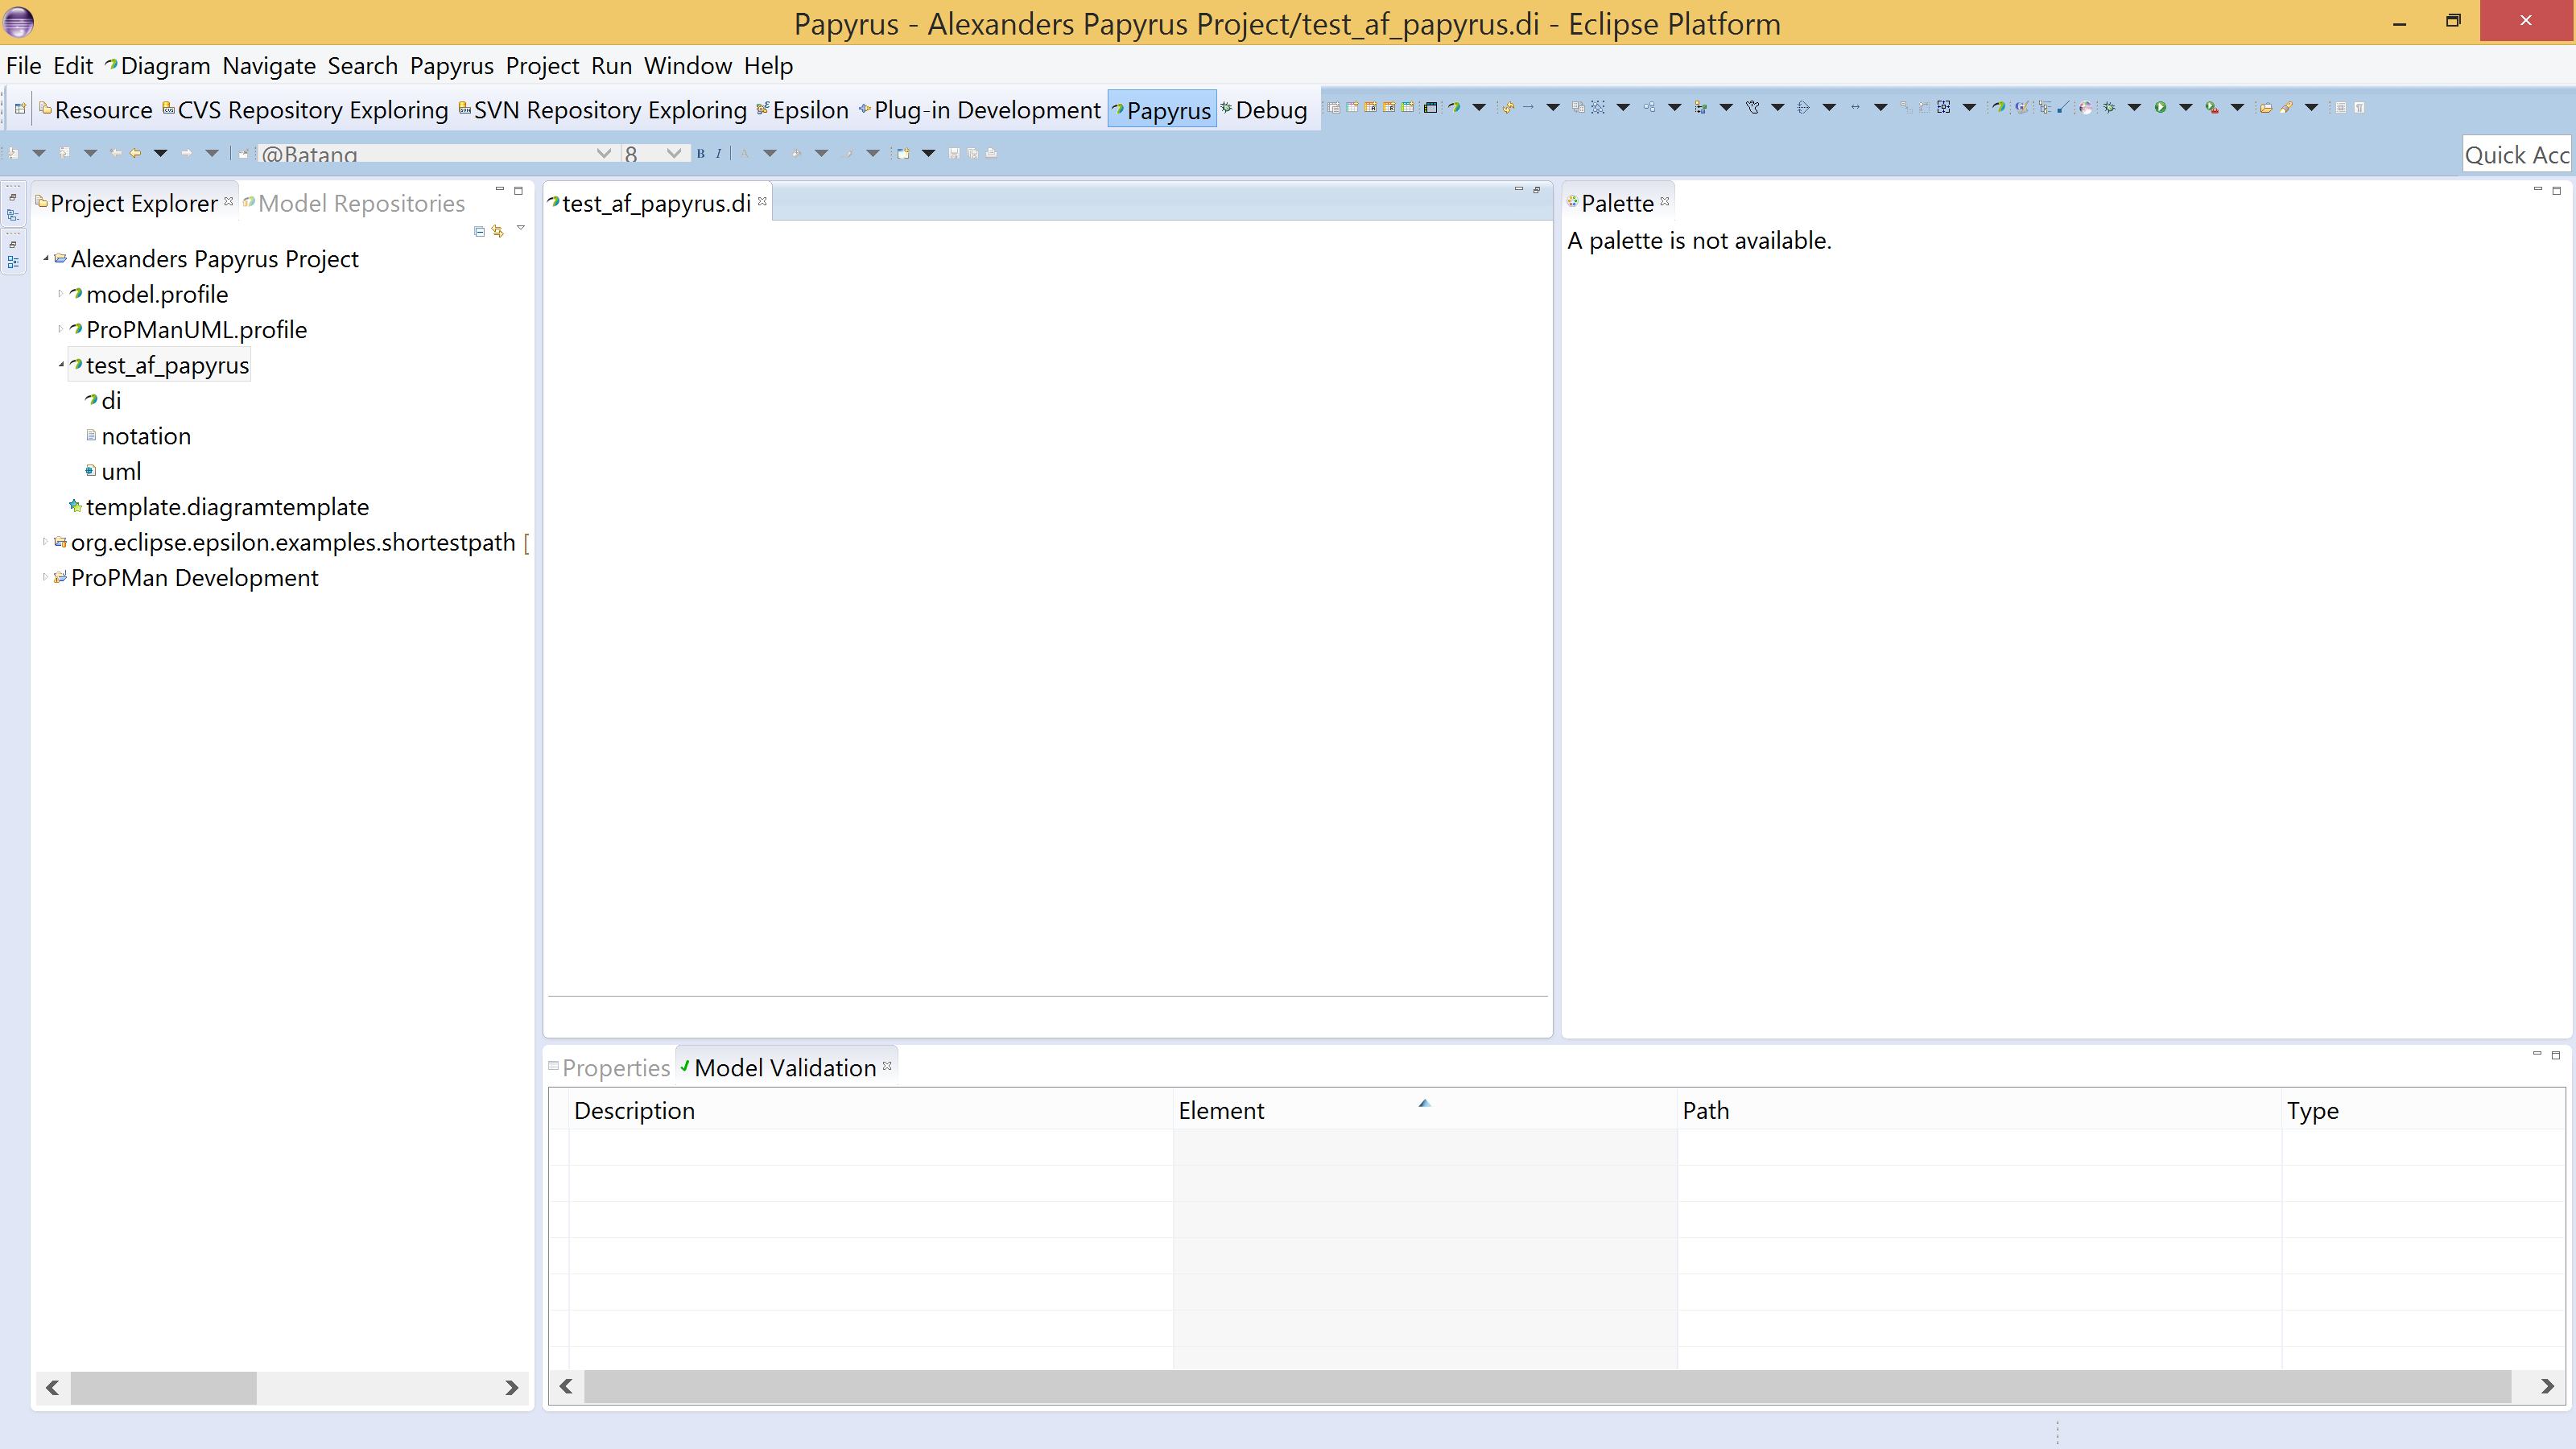Click the second Papyrus leaf toolbar icon
The width and height of the screenshot is (2576, 1449).
1998,108
